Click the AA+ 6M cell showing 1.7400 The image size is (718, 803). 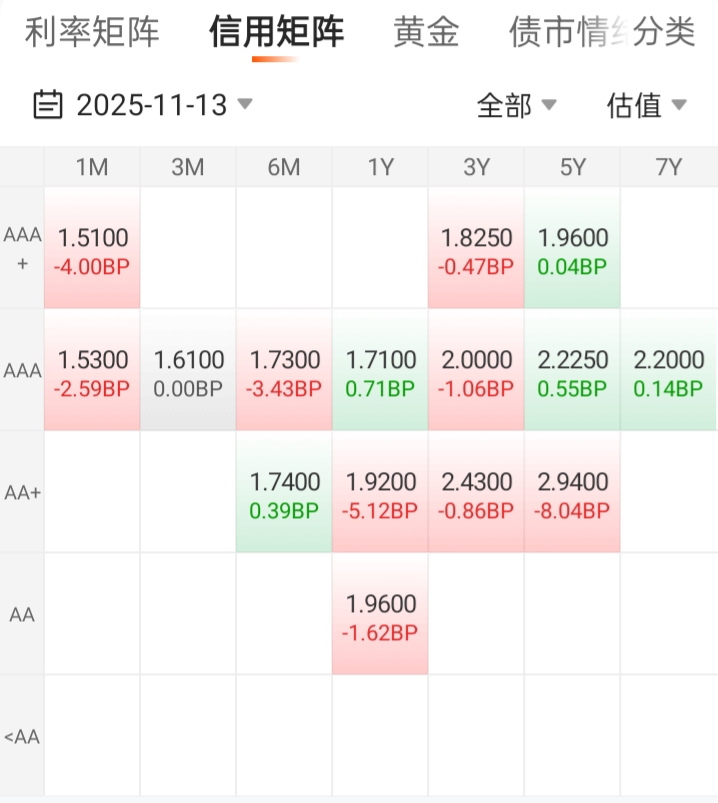point(284,493)
